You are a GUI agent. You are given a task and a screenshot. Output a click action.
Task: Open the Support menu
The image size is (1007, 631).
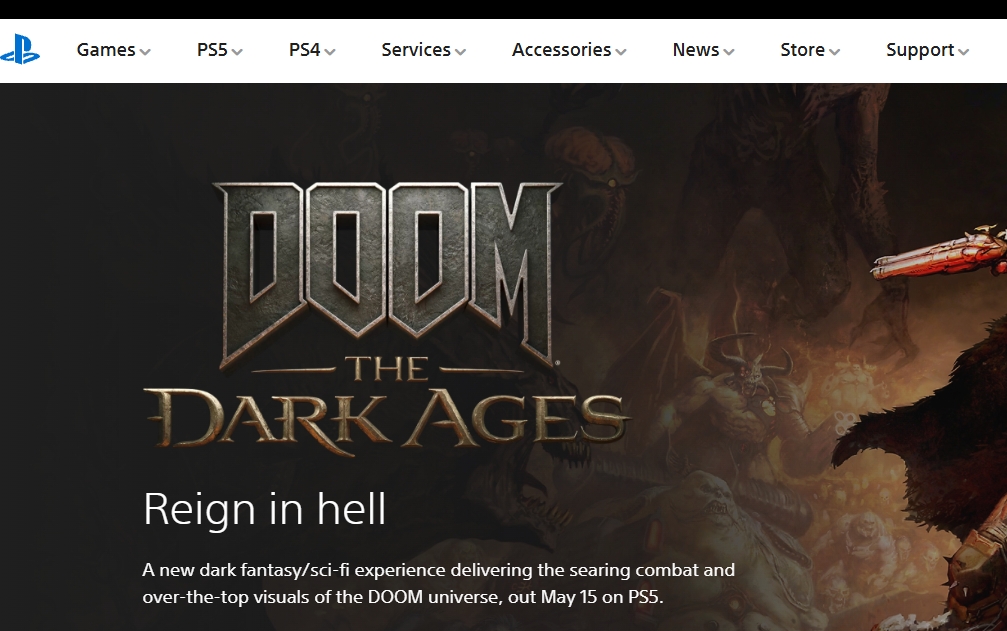(x=927, y=50)
